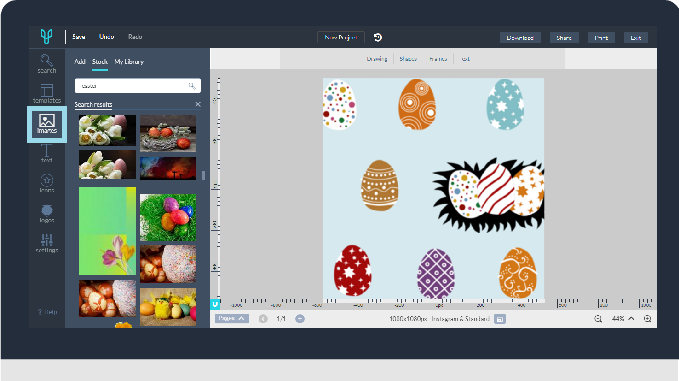Select the red striped egg in nest

pos(496,189)
